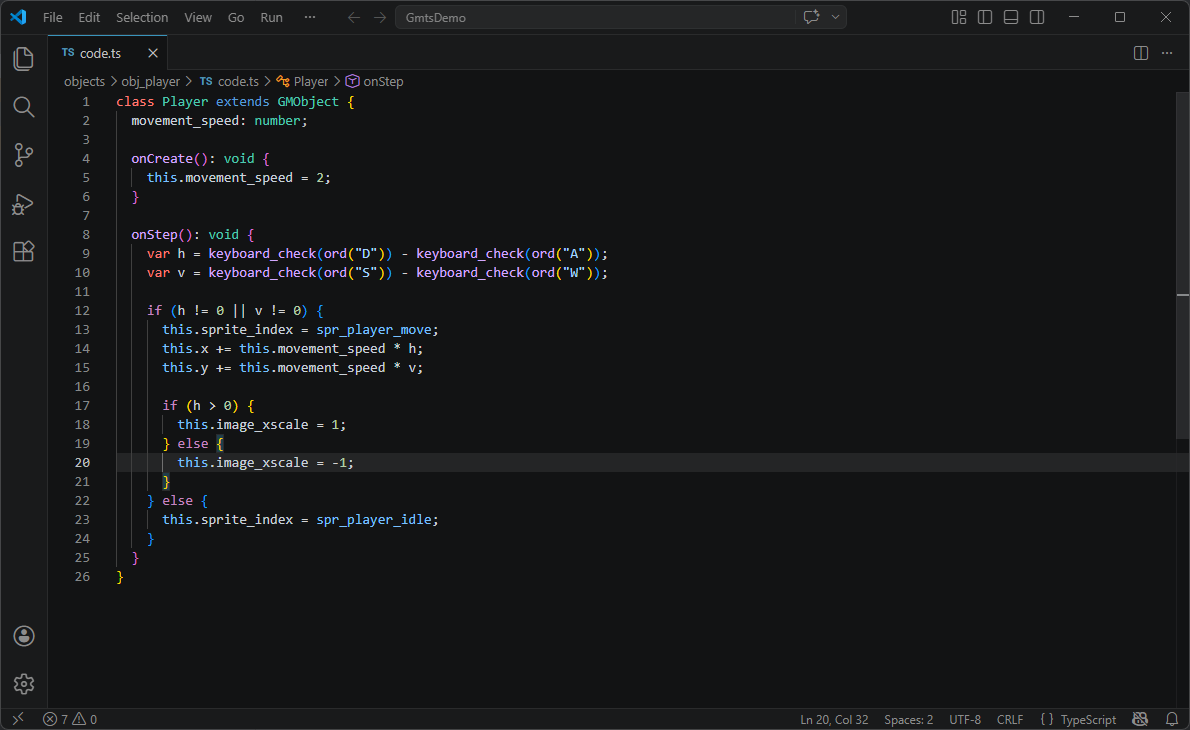The height and width of the screenshot is (730, 1190).
Task: Select the code.ts tab
Action: (100, 52)
